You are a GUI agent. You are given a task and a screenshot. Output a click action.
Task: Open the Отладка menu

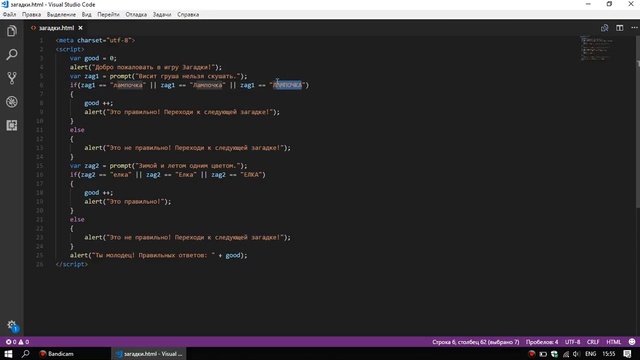pos(136,14)
